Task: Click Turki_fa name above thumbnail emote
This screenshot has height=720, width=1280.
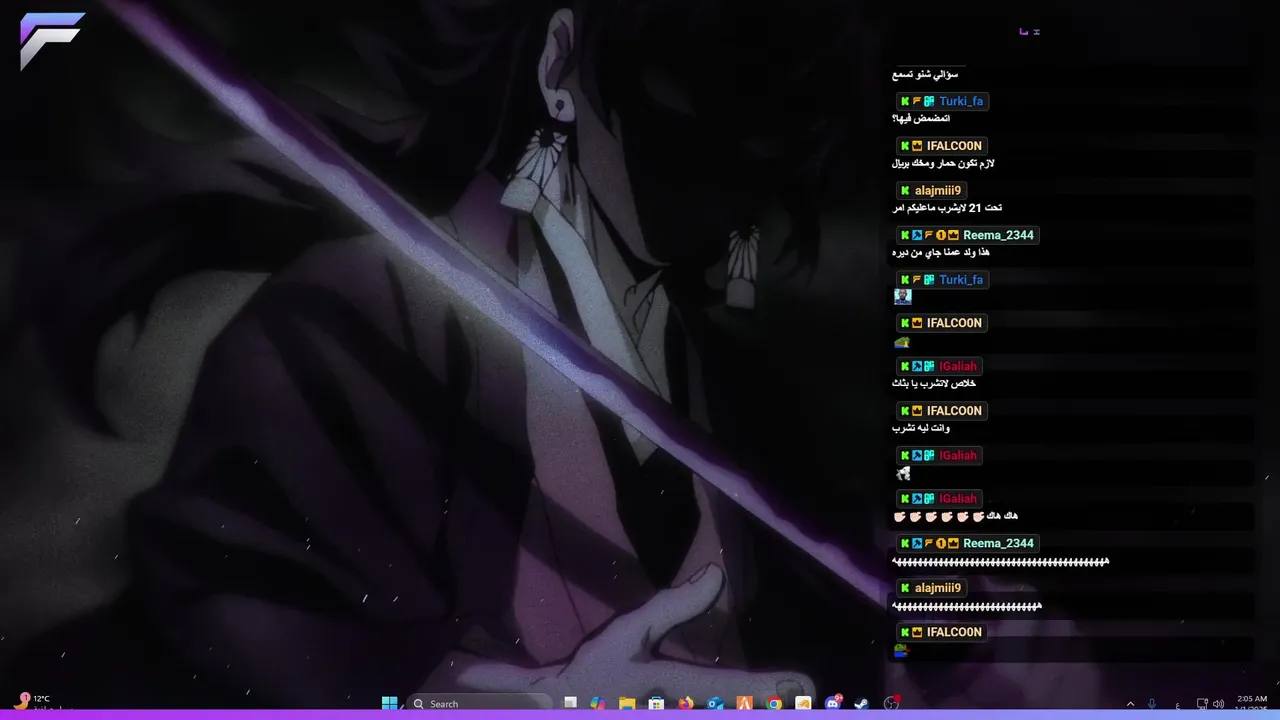Action: pyautogui.click(x=961, y=280)
